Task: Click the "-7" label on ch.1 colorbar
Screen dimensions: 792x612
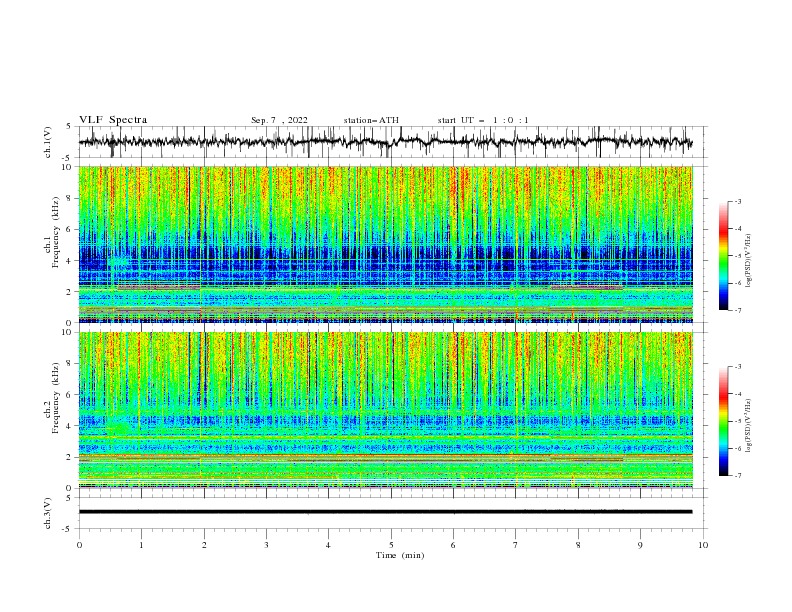Action: (x=738, y=310)
